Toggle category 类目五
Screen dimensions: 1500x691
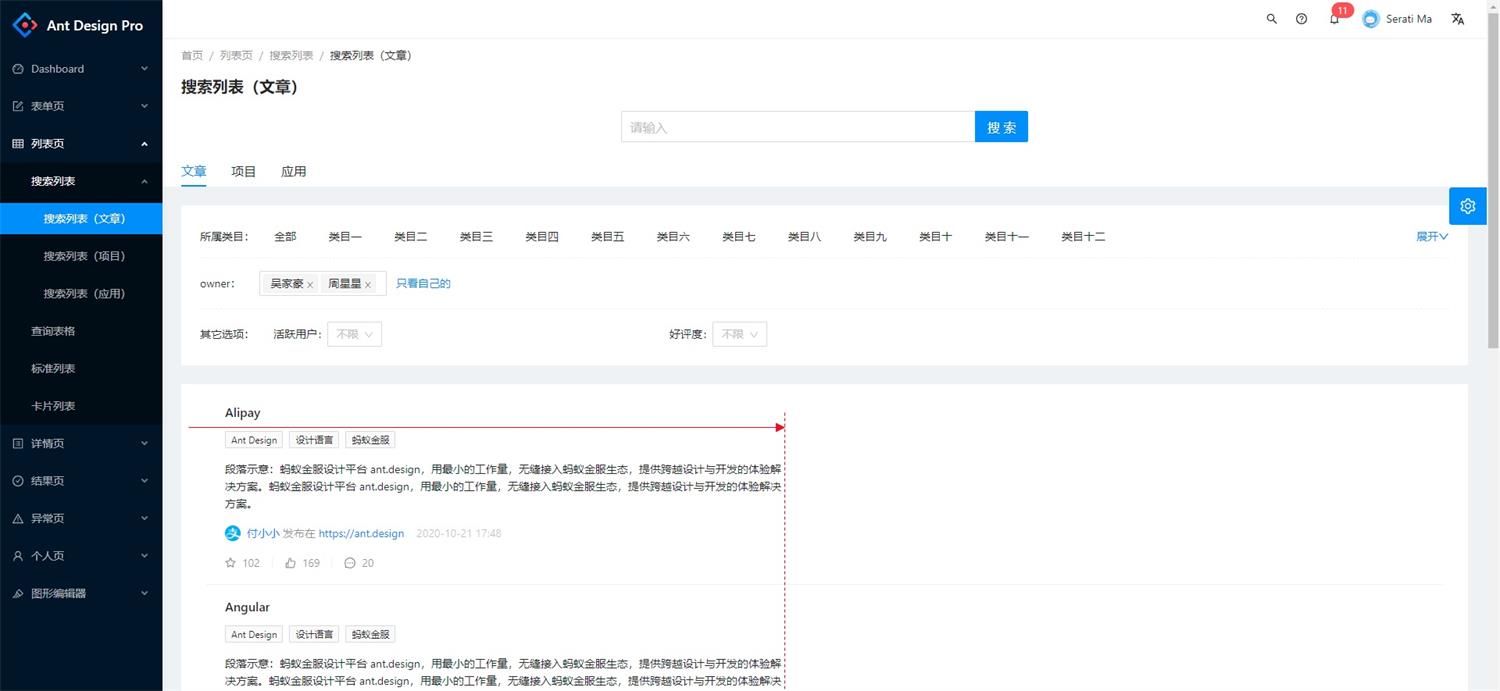608,237
